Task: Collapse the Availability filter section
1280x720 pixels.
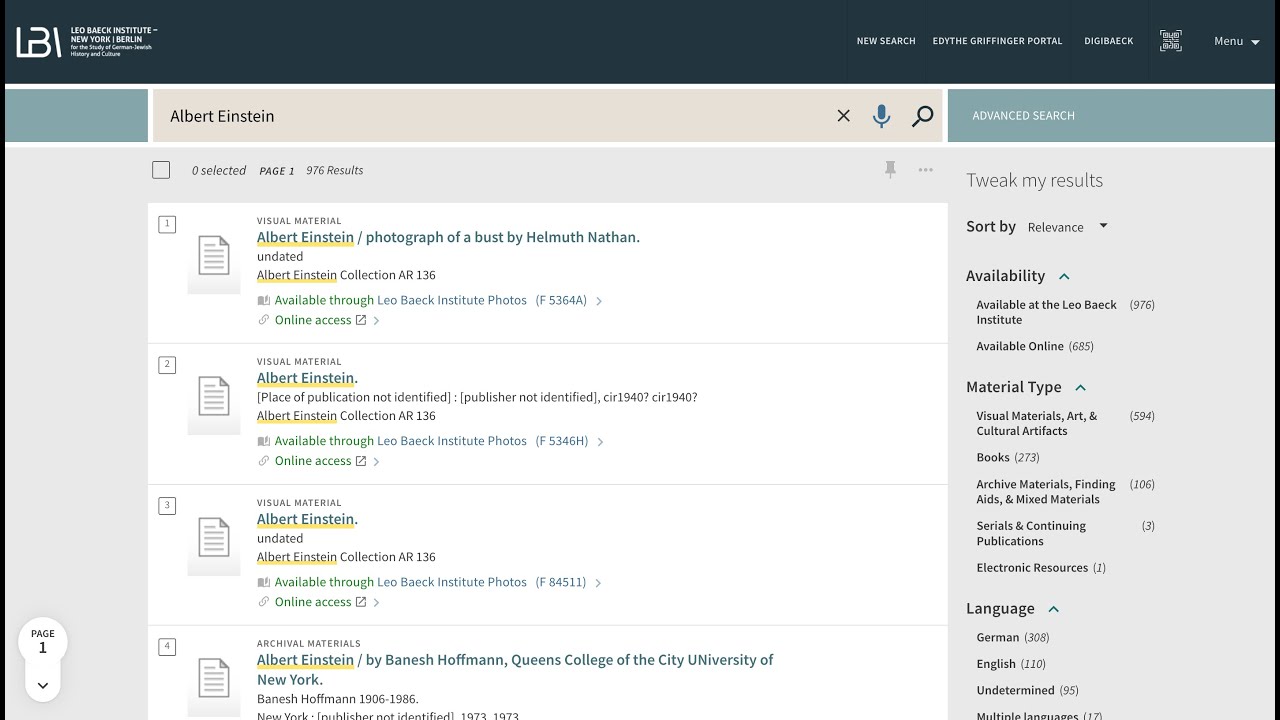Action: 1064,276
